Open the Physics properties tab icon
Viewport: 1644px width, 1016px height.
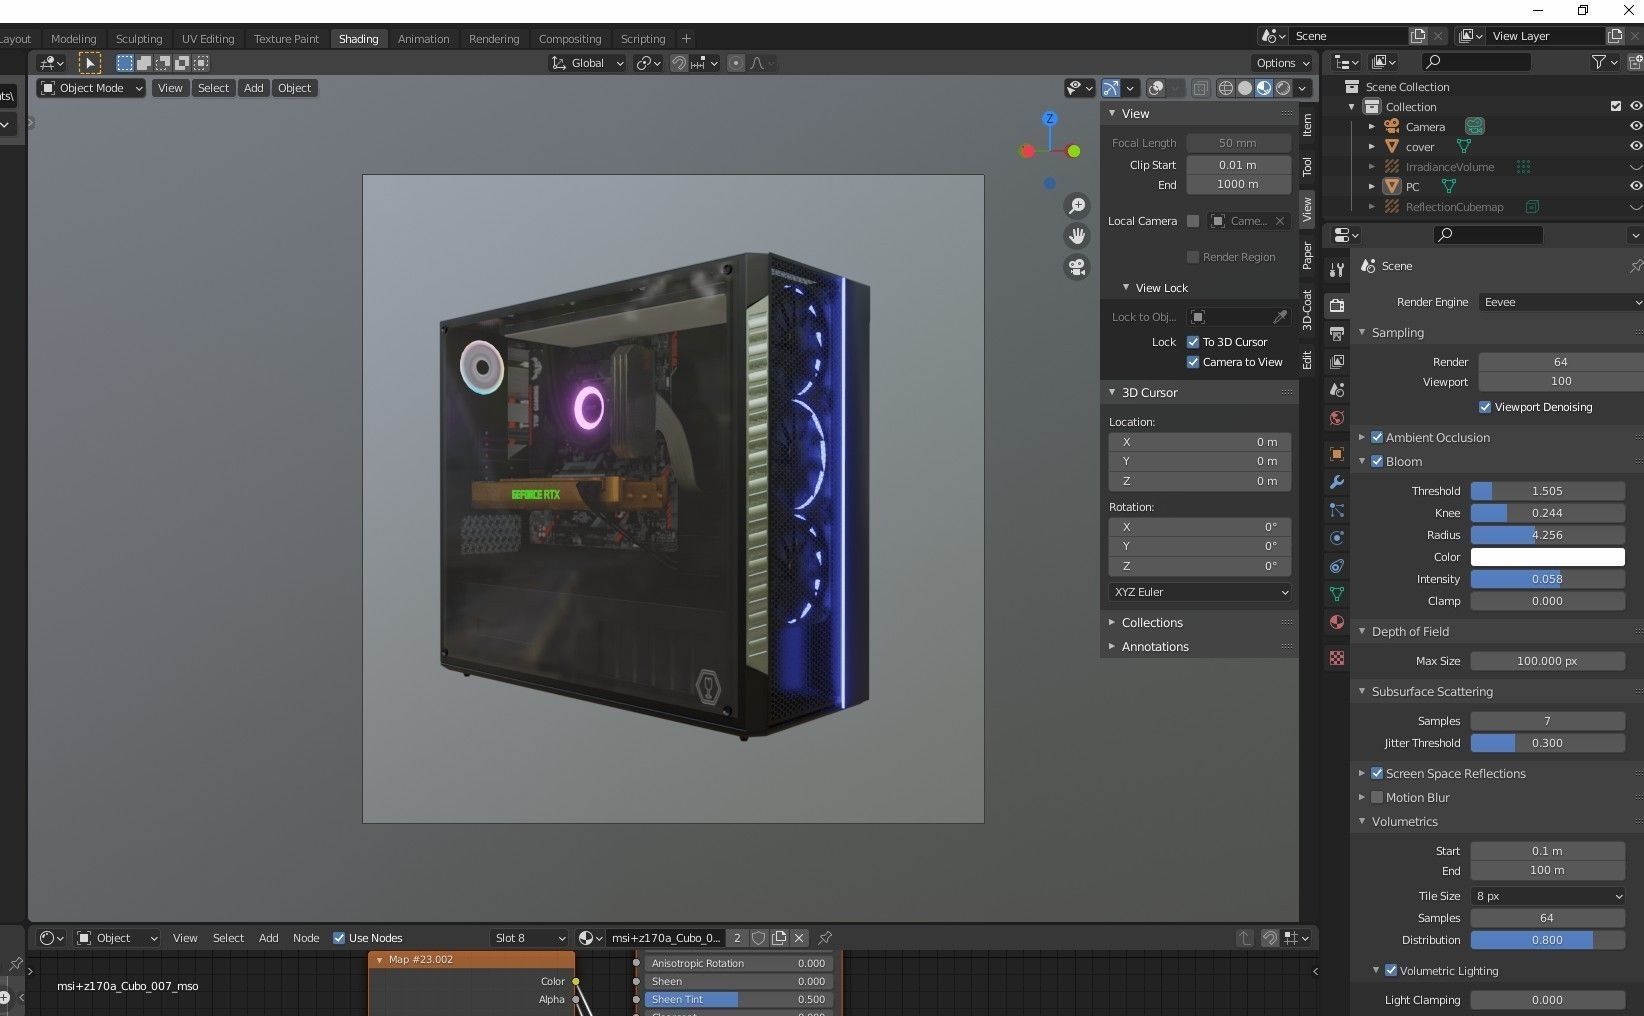pyautogui.click(x=1337, y=538)
